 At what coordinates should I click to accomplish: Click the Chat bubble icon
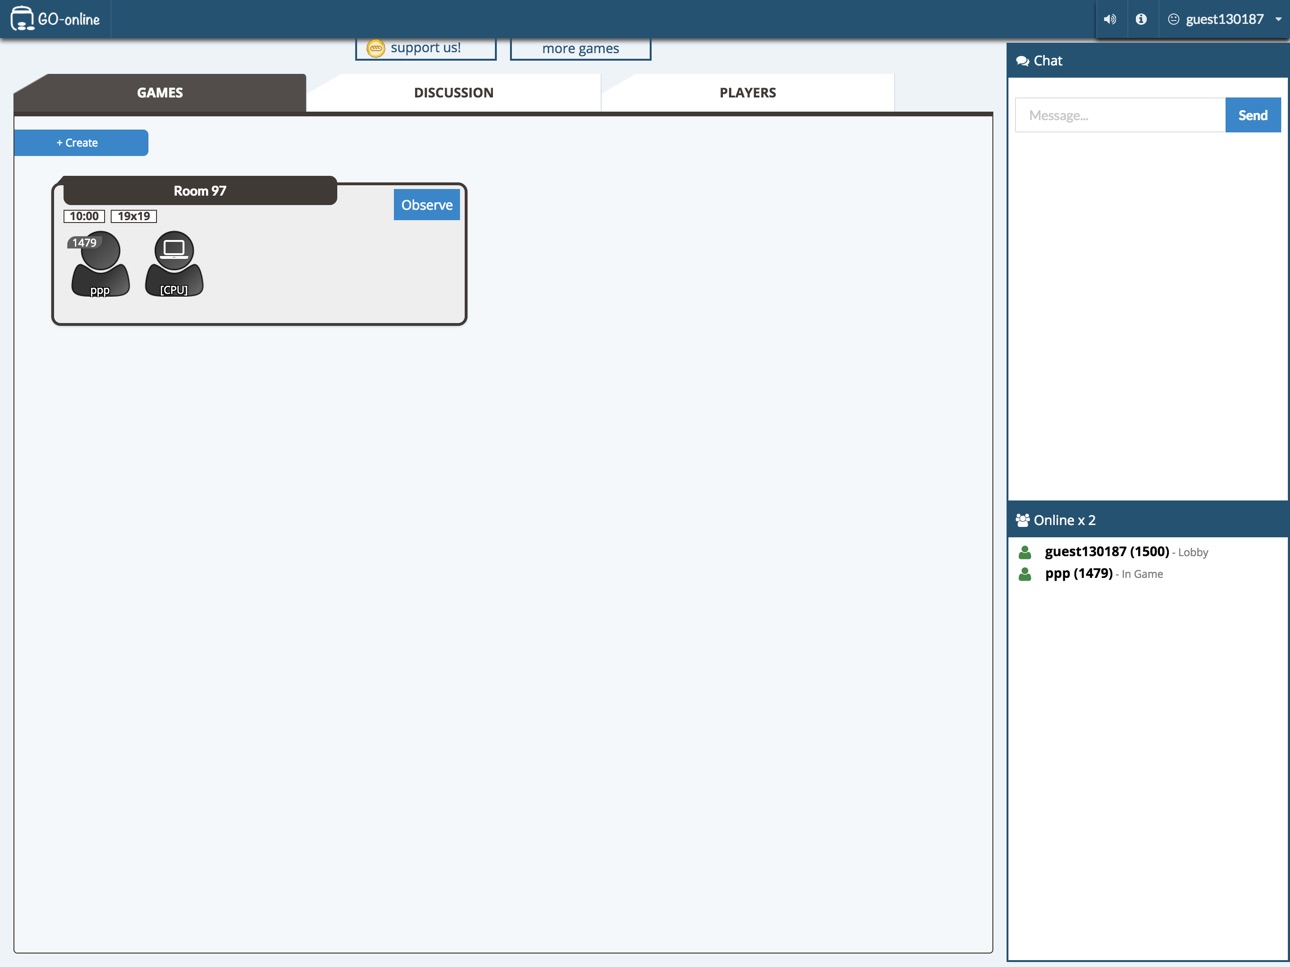1022,61
